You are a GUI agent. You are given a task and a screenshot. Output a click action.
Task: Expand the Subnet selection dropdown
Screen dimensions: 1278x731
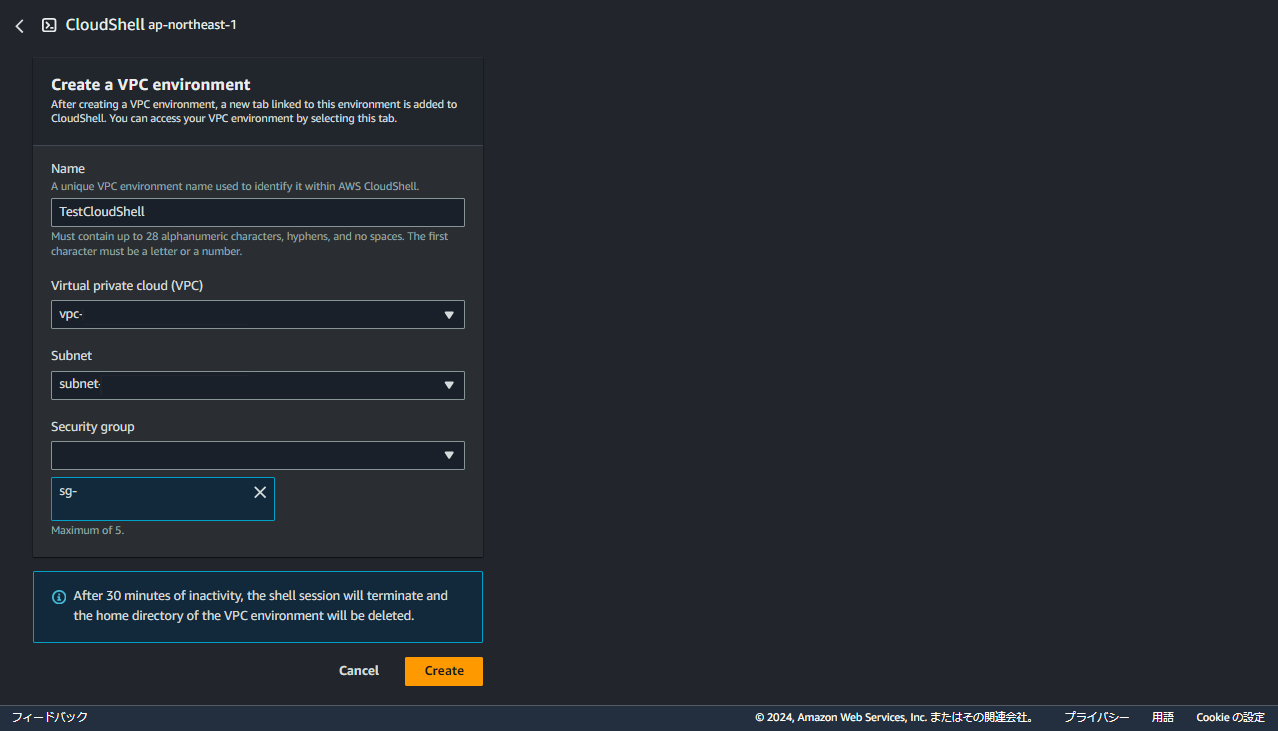click(x=257, y=385)
